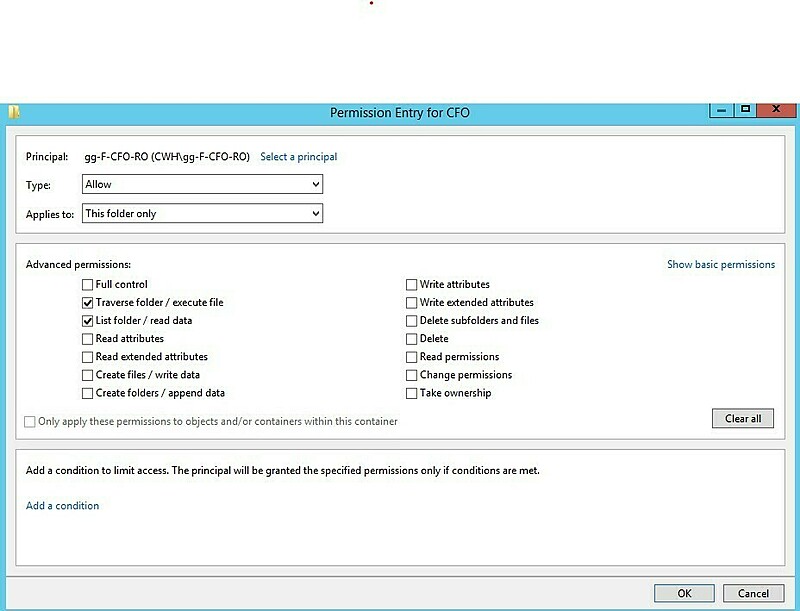Check Create folders / append data
The width and height of the screenshot is (800, 611).
click(x=87, y=393)
